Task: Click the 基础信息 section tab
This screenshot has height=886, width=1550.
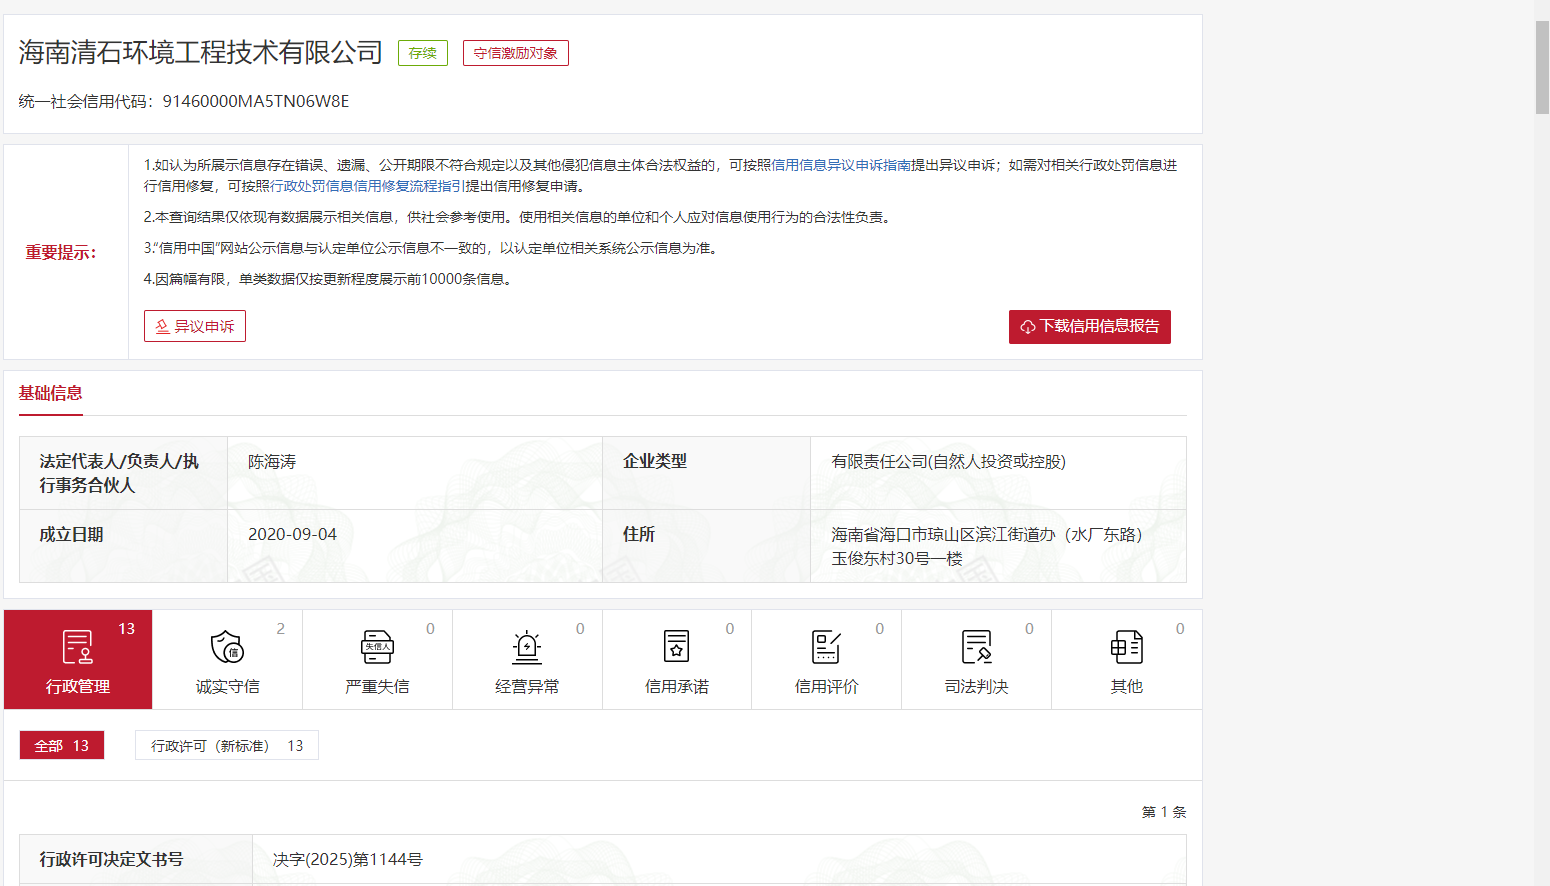Action: click(x=50, y=393)
